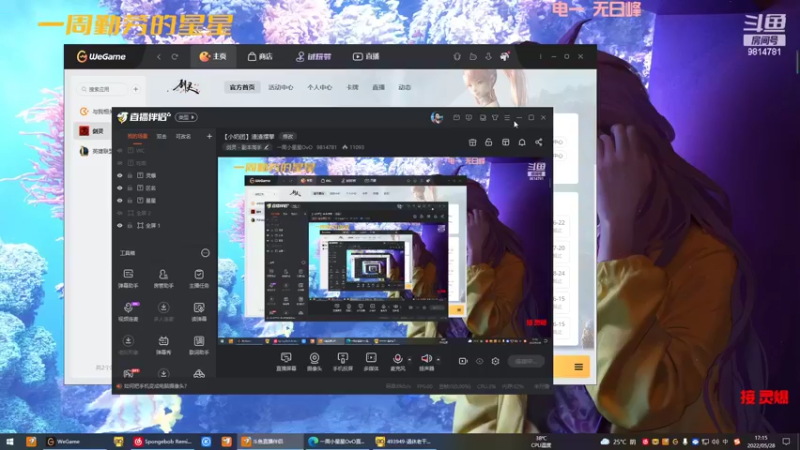
Task: Open the Windows Start menu
Action: coord(10,441)
